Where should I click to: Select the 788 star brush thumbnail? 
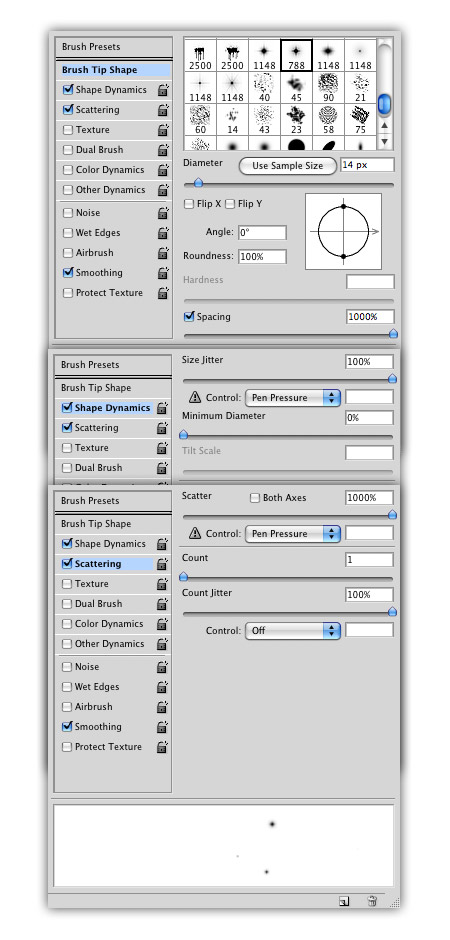coord(296,55)
